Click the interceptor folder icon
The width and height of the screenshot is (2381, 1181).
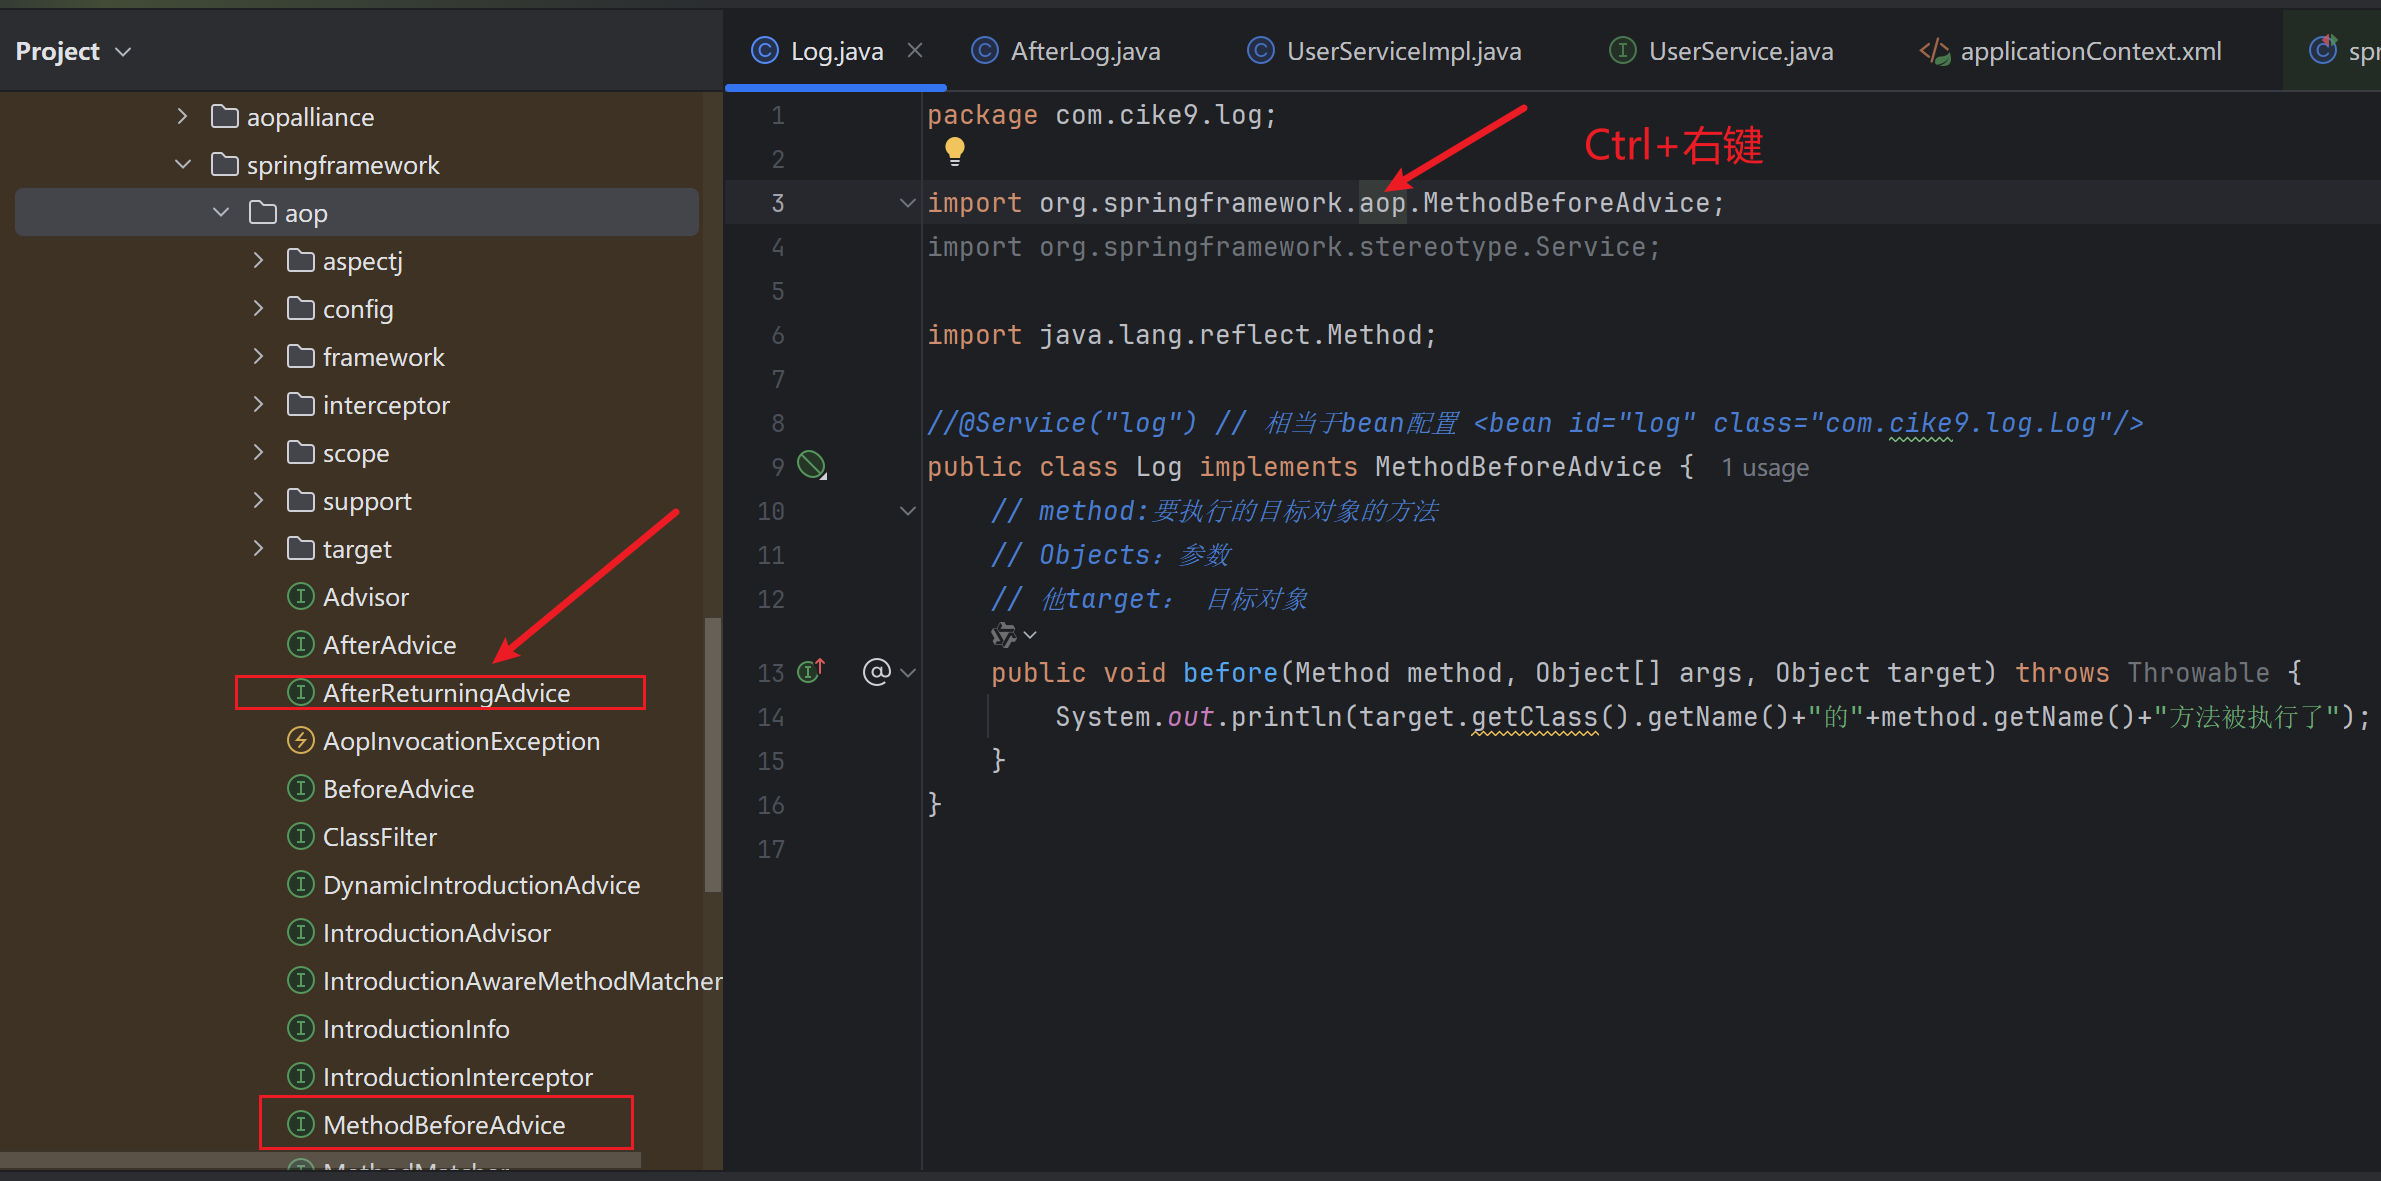point(301,405)
